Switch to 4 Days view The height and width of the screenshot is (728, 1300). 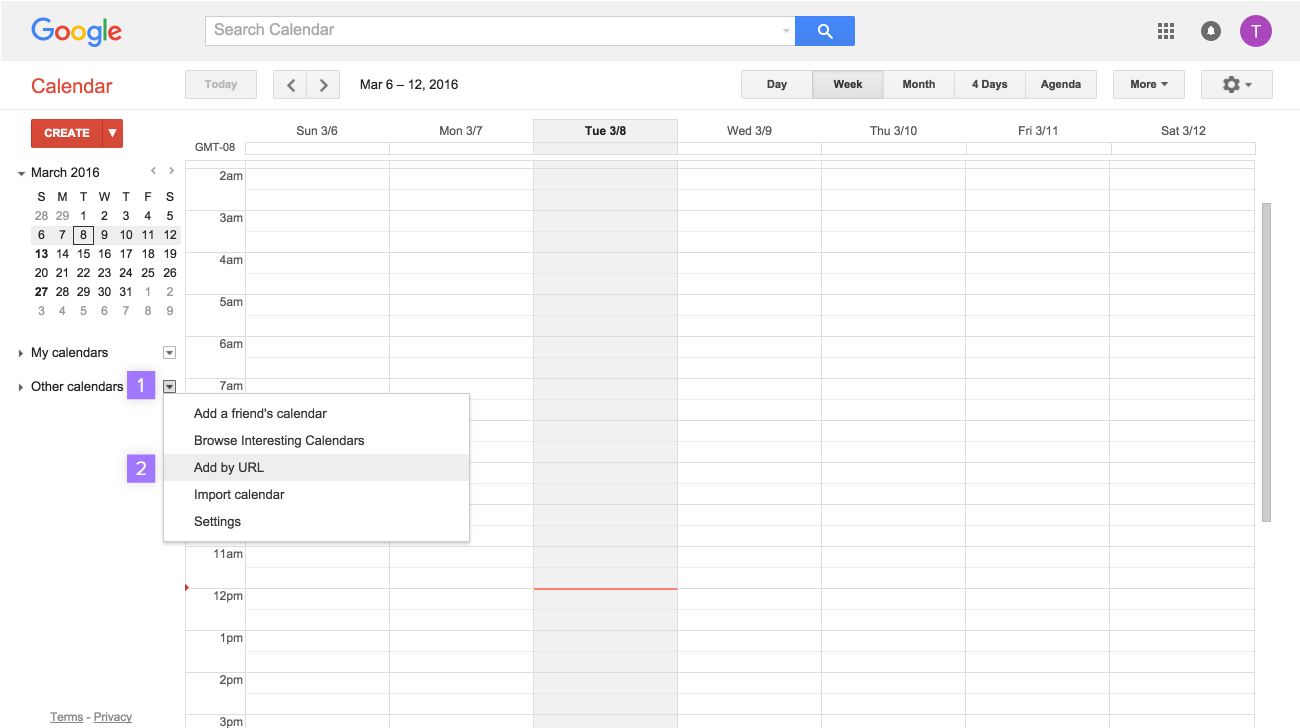[990, 85]
